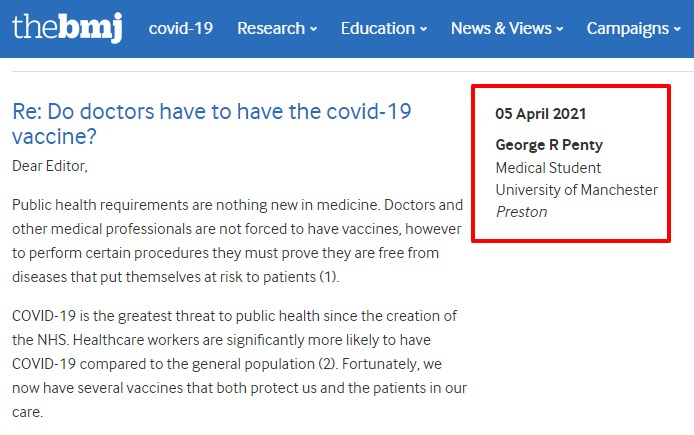Click the BMJ logo
The image size is (694, 435).
[x=67, y=28]
